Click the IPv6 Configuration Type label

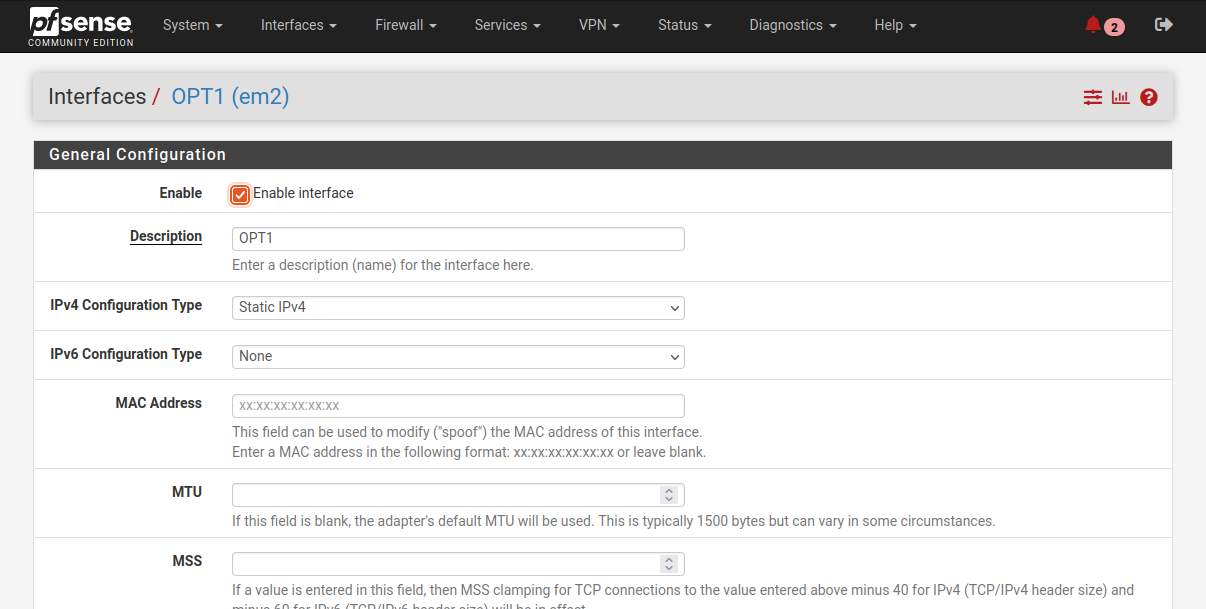[x=126, y=355]
